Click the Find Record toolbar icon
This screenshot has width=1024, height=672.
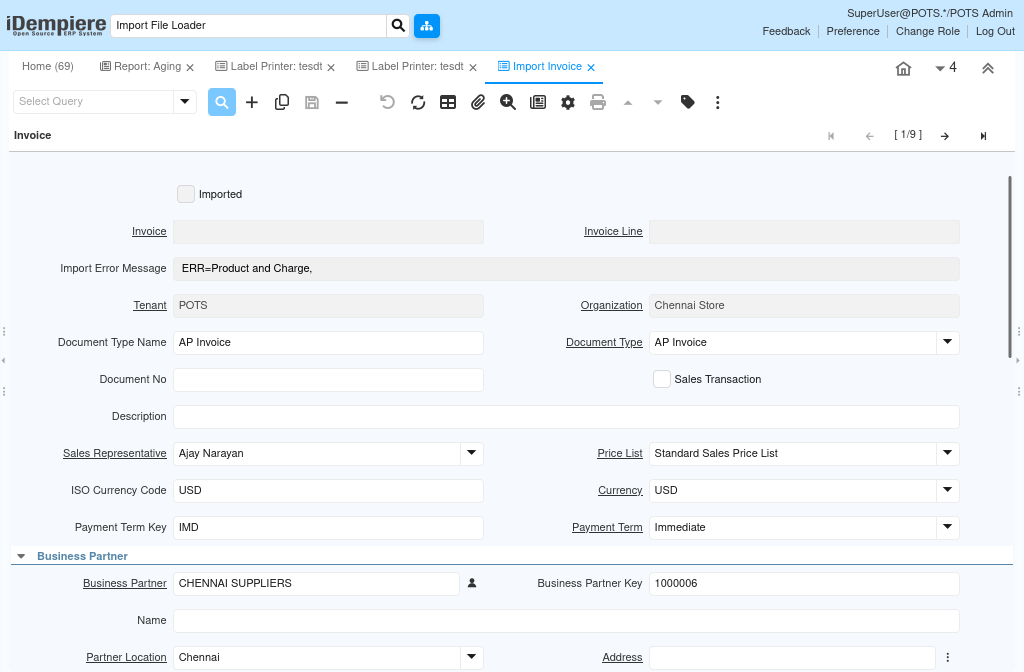pyautogui.click(x=221, y=103)
